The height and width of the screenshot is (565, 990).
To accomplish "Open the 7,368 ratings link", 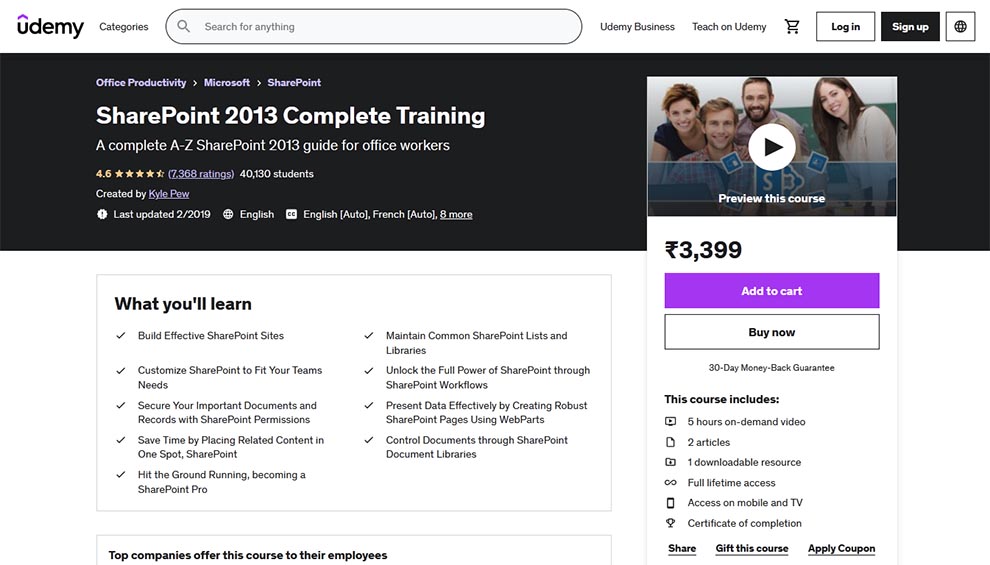I will 201,174.
